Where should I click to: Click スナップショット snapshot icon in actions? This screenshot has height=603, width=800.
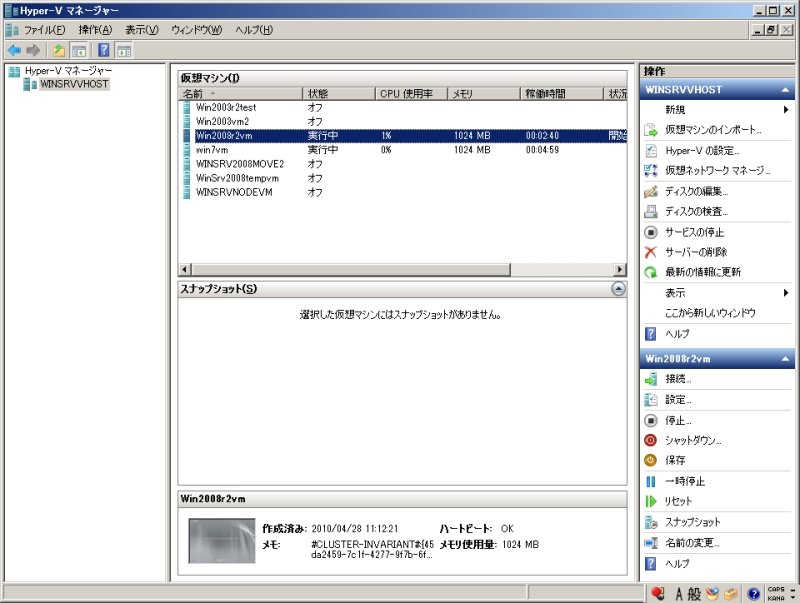[651, 522]
